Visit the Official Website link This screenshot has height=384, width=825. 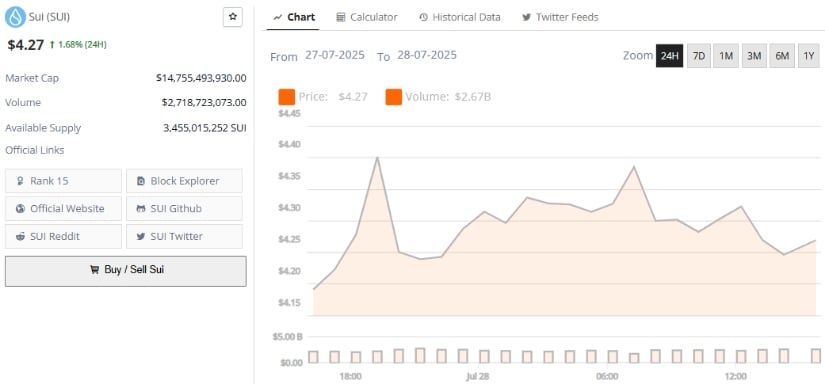coord(63,208)
